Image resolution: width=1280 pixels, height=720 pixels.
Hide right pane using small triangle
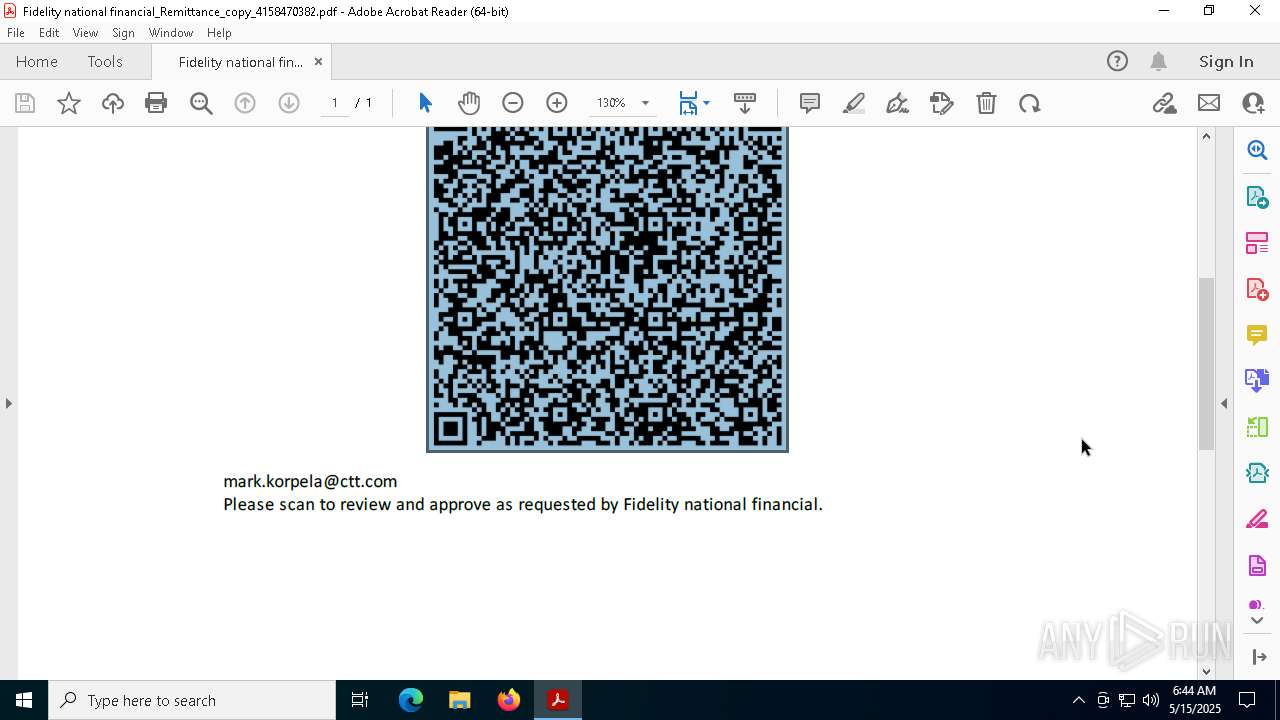[x=1224, y=403]
